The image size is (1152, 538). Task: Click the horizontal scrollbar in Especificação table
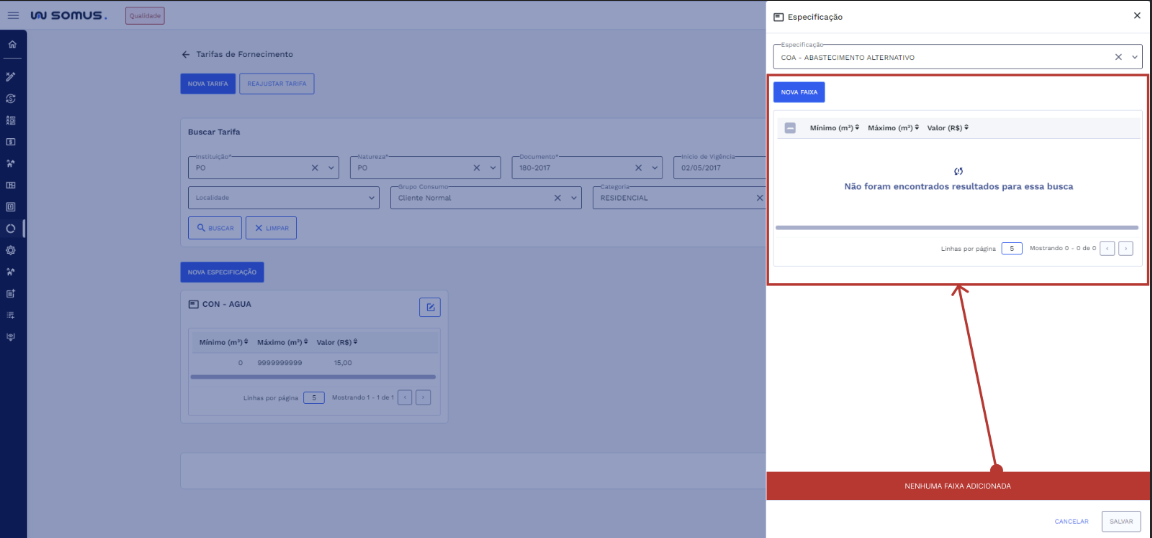click(956, 228)
